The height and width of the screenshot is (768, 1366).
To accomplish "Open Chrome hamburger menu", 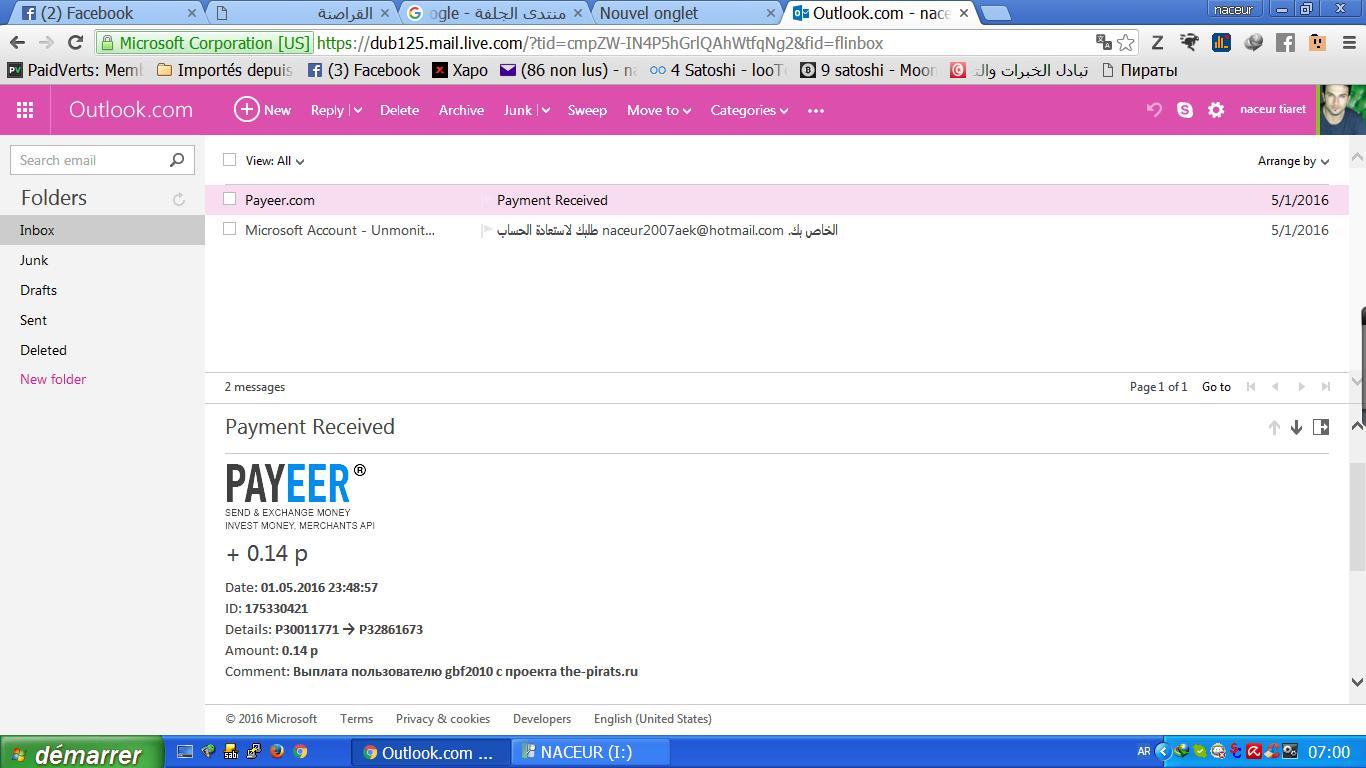I will [x=1349, y=42].
